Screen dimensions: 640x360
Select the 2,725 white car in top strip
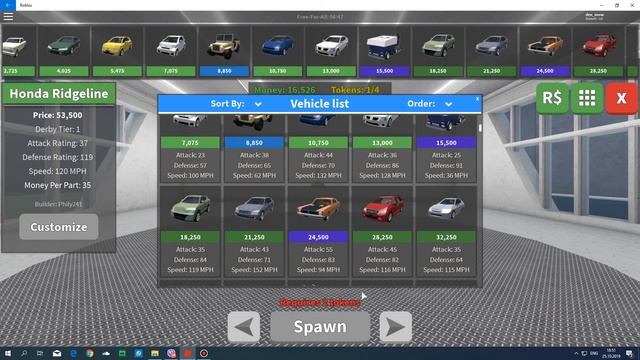click(18, 51)
